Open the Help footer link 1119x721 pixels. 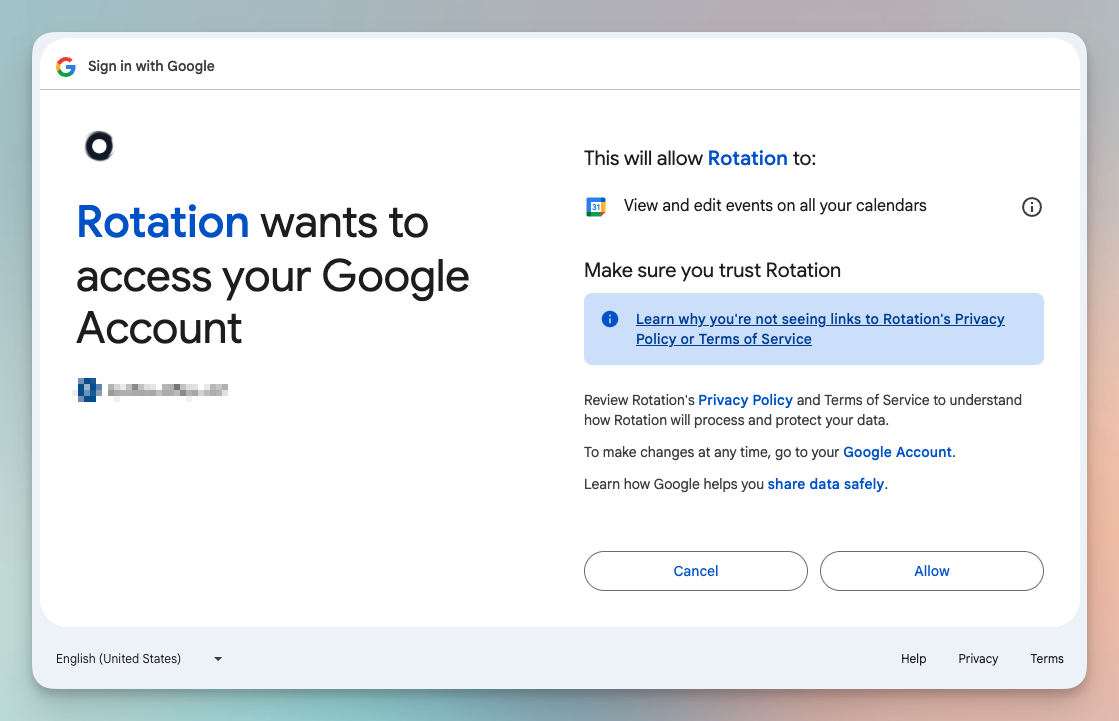click(913, 659)
